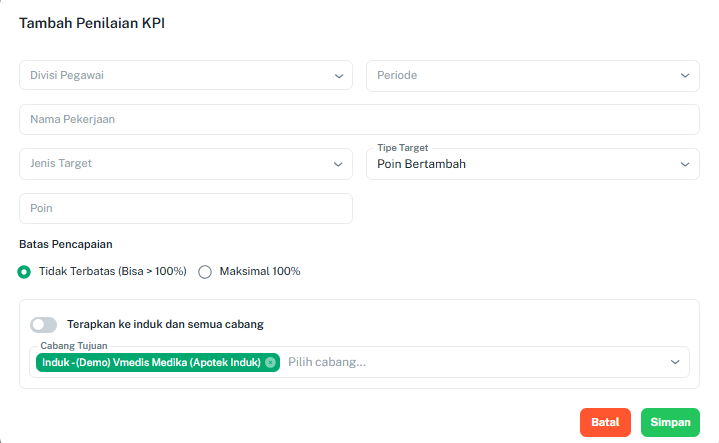Click the Nama Pekerjaan input field
This screenshot has width=719, height=443.
pos(360,119)
